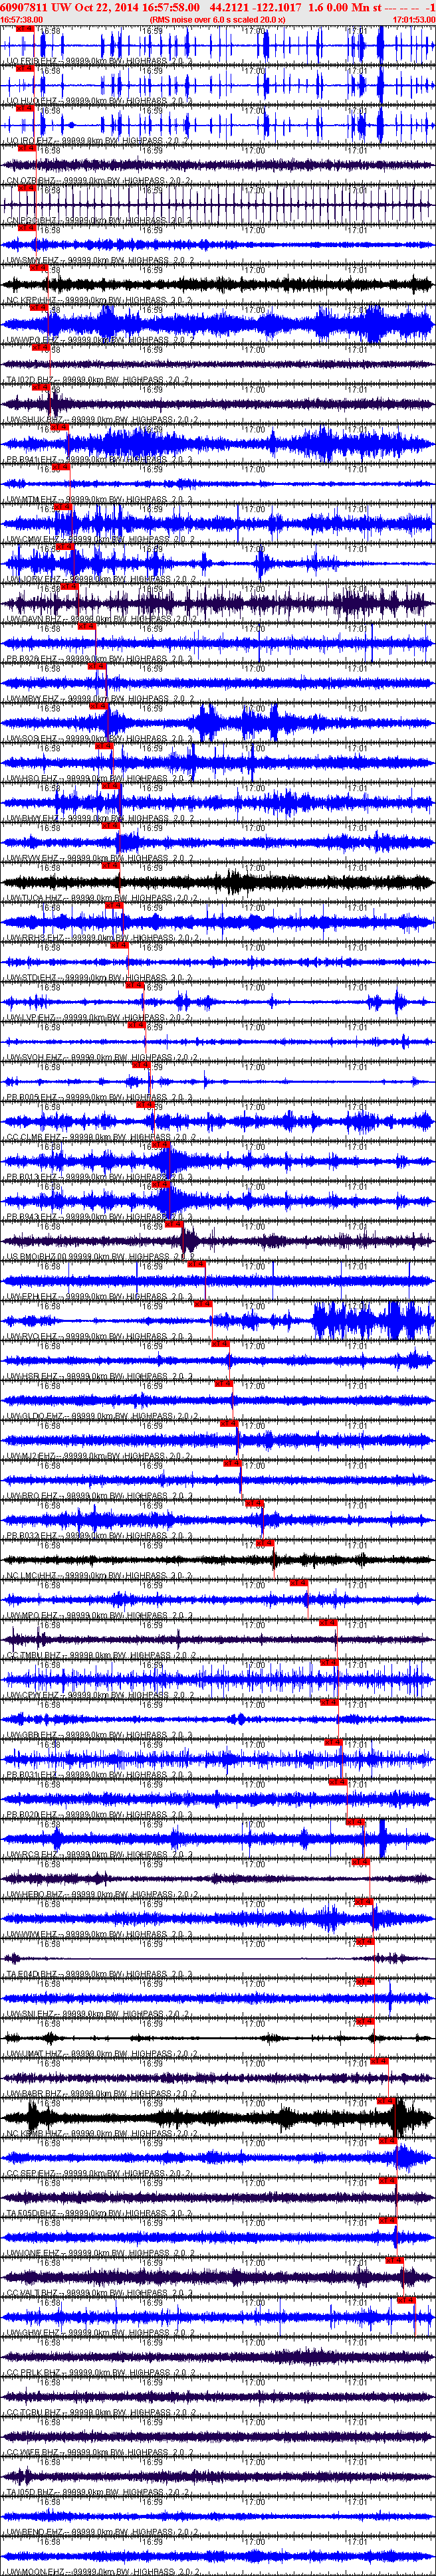This screenshot has height=2576, width=436.
Task: Click the start time 16:57:38.00 label
Action: tap(21, 19)
